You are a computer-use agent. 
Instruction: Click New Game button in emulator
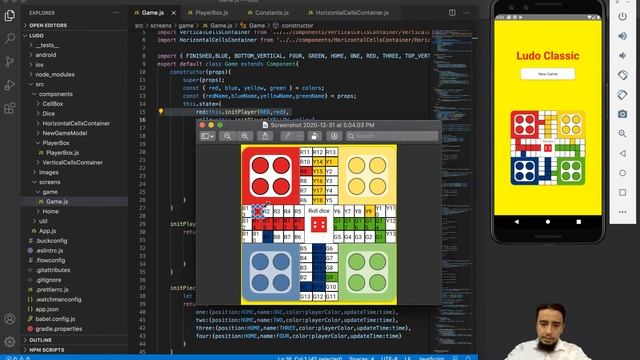coord(547,74)
